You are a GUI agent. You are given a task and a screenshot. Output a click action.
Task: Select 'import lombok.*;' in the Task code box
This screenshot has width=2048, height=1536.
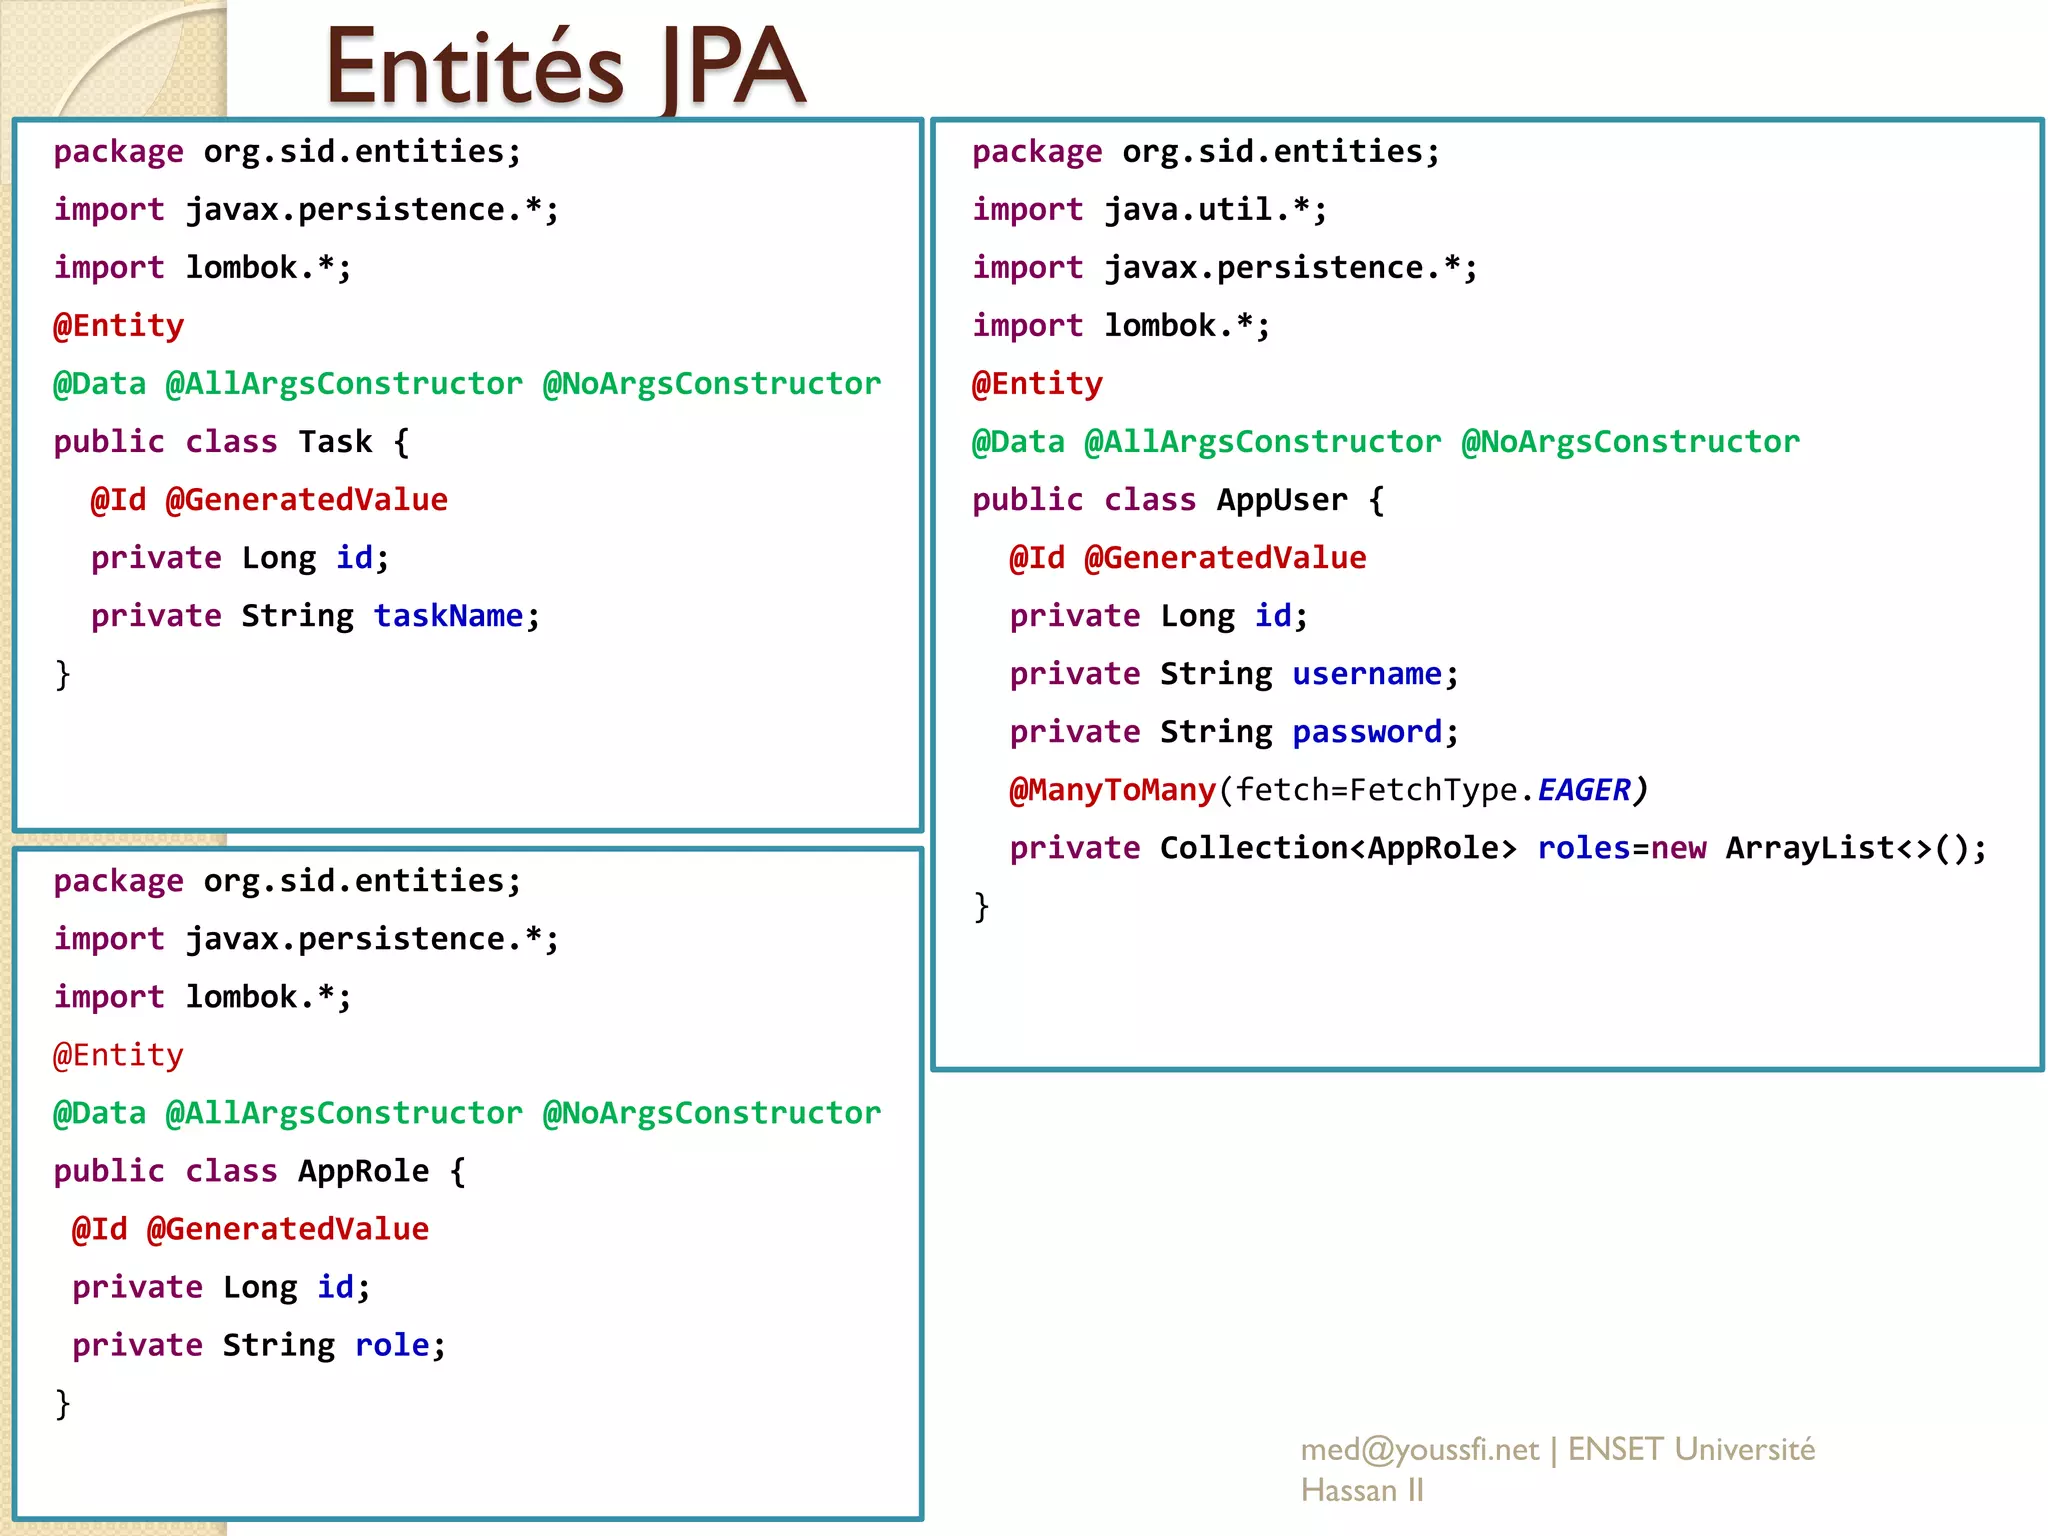(x=202, y=268)
